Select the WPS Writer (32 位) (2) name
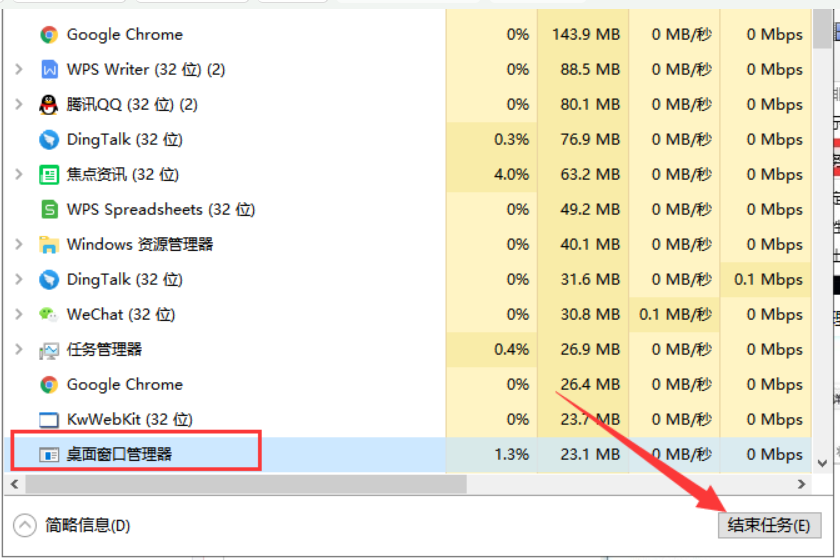840x560 pixels. pos(146,70)
